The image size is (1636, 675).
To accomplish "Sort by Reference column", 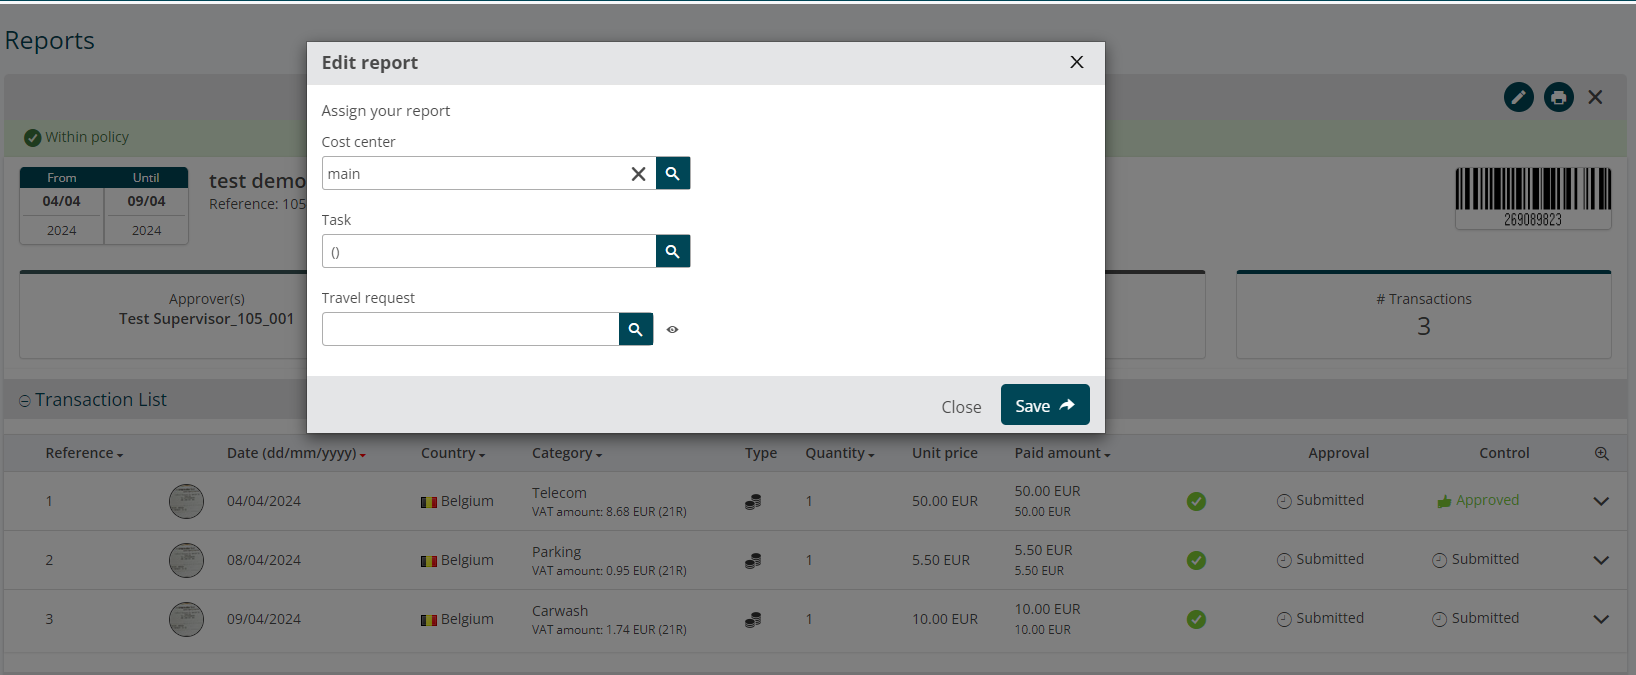I will coord(84,453).
